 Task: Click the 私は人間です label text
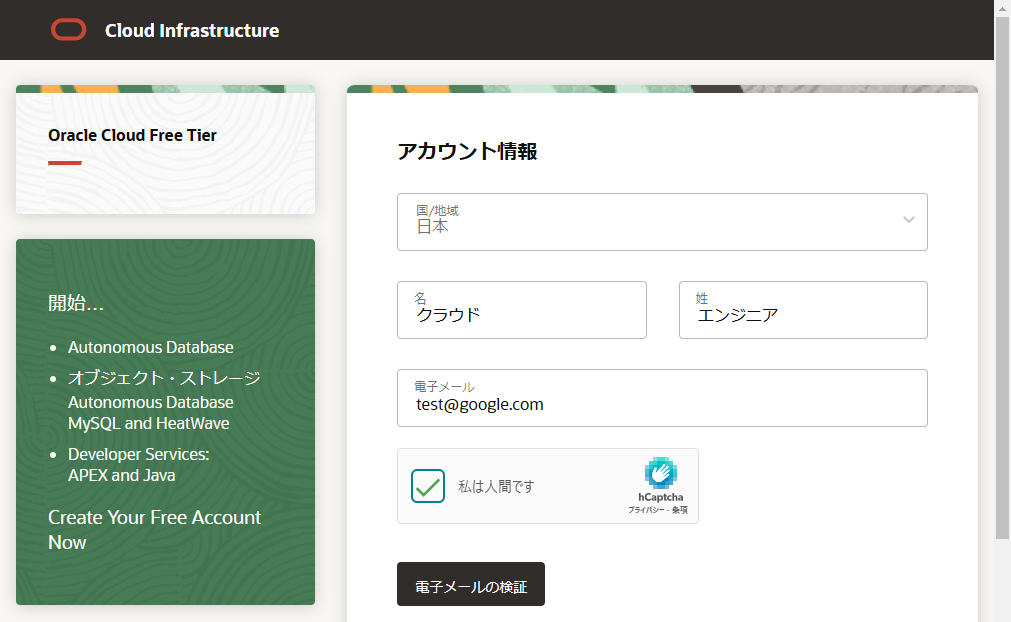496,487
